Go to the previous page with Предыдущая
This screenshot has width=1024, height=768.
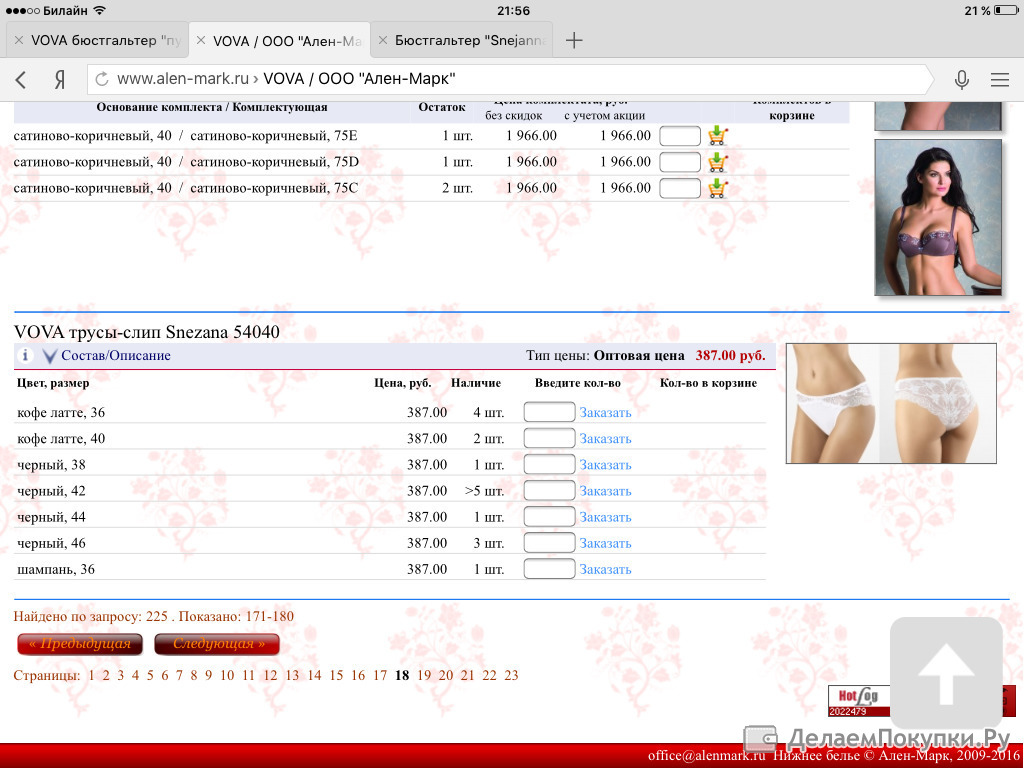pos(80,644)
